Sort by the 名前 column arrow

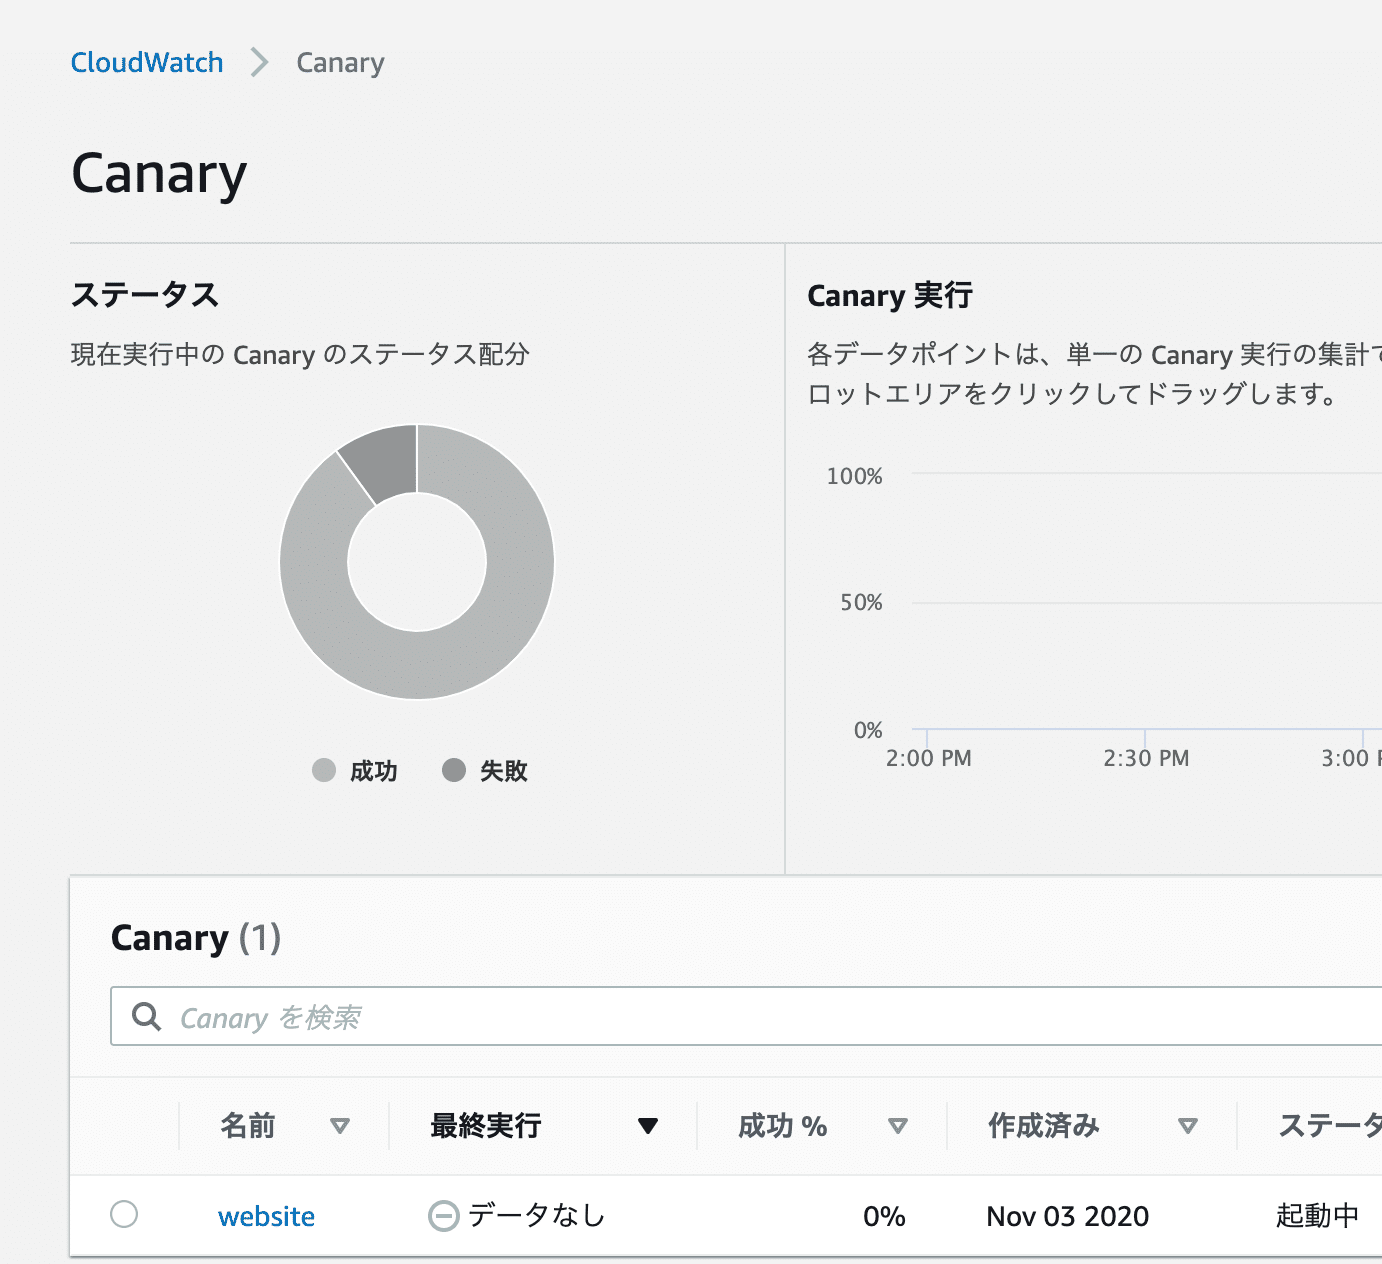click(340, 1126)
